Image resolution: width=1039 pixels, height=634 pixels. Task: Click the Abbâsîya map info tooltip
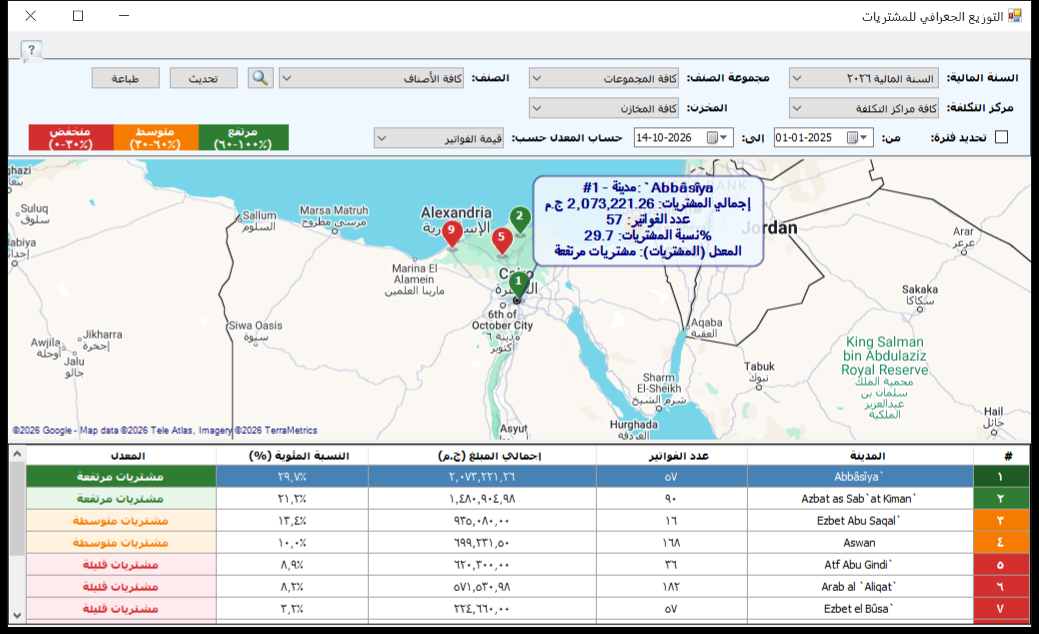pos(648,220)
